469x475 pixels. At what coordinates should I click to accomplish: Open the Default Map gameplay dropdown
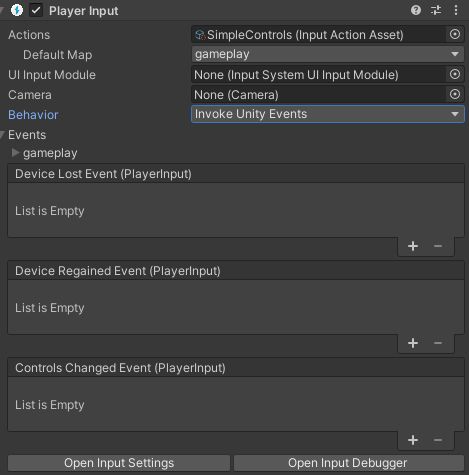[x=328, y=54]
